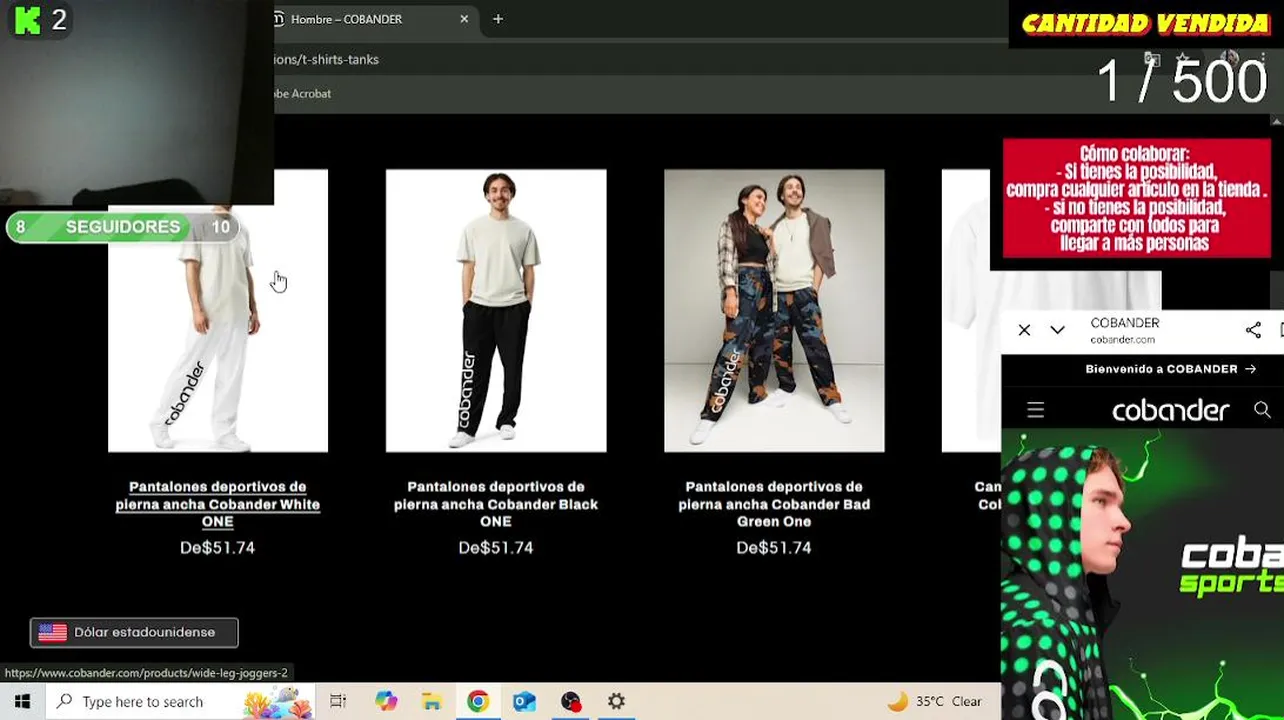Open Pantalones deportivos Cobander Bad Green One link
The height and width of the screenshot is (720, 1284).
(774, 504)
